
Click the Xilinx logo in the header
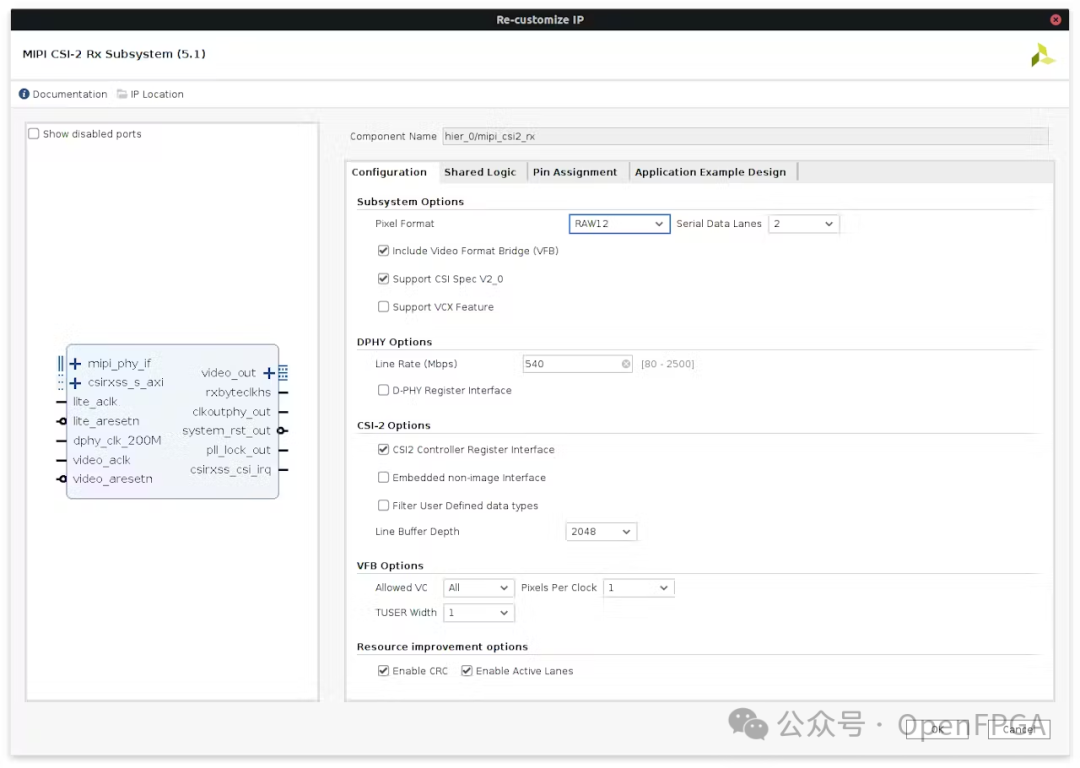pyautogui.click(x=1042, y=55)
